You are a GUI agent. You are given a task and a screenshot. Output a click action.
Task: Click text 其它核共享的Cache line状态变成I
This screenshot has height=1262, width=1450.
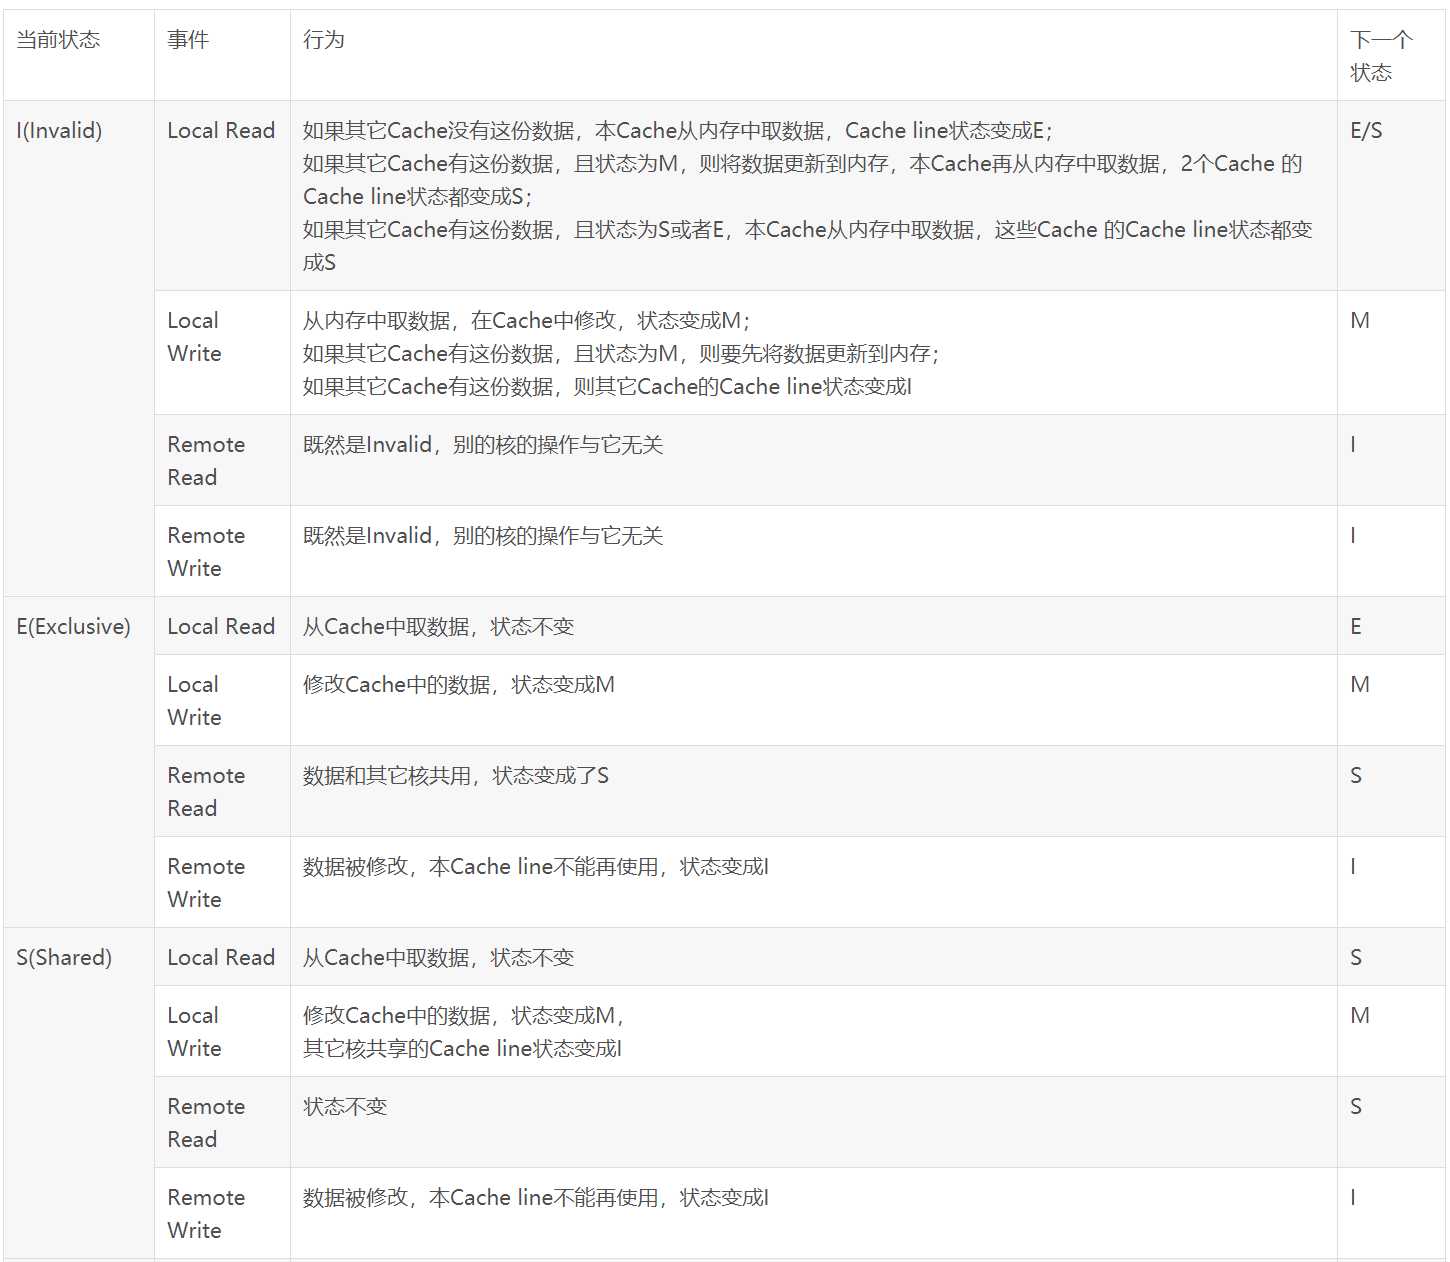[x=463, y=1049]
